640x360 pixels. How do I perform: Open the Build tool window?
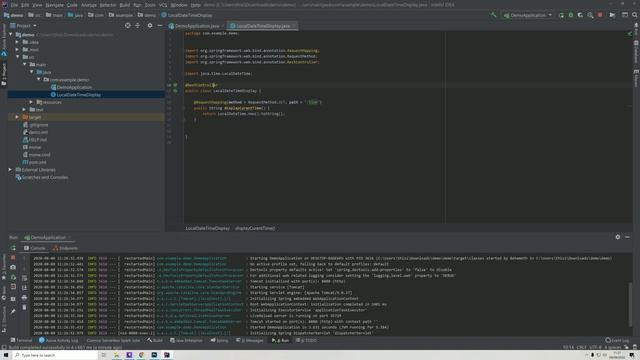(155, 340)
